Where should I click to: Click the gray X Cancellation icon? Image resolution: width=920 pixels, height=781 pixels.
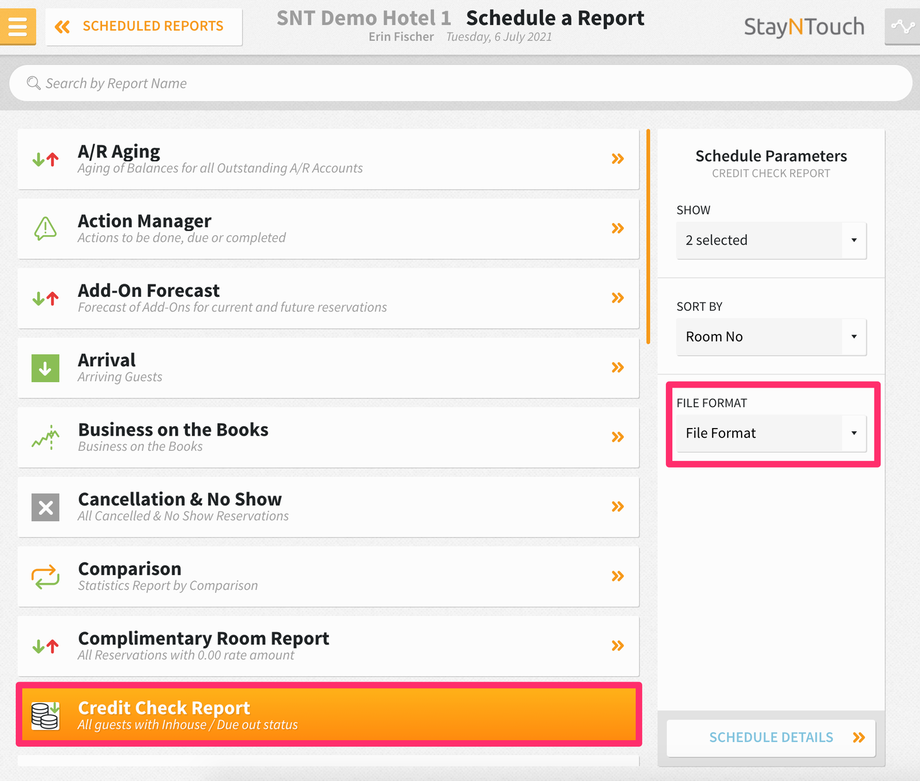point(45,508)
